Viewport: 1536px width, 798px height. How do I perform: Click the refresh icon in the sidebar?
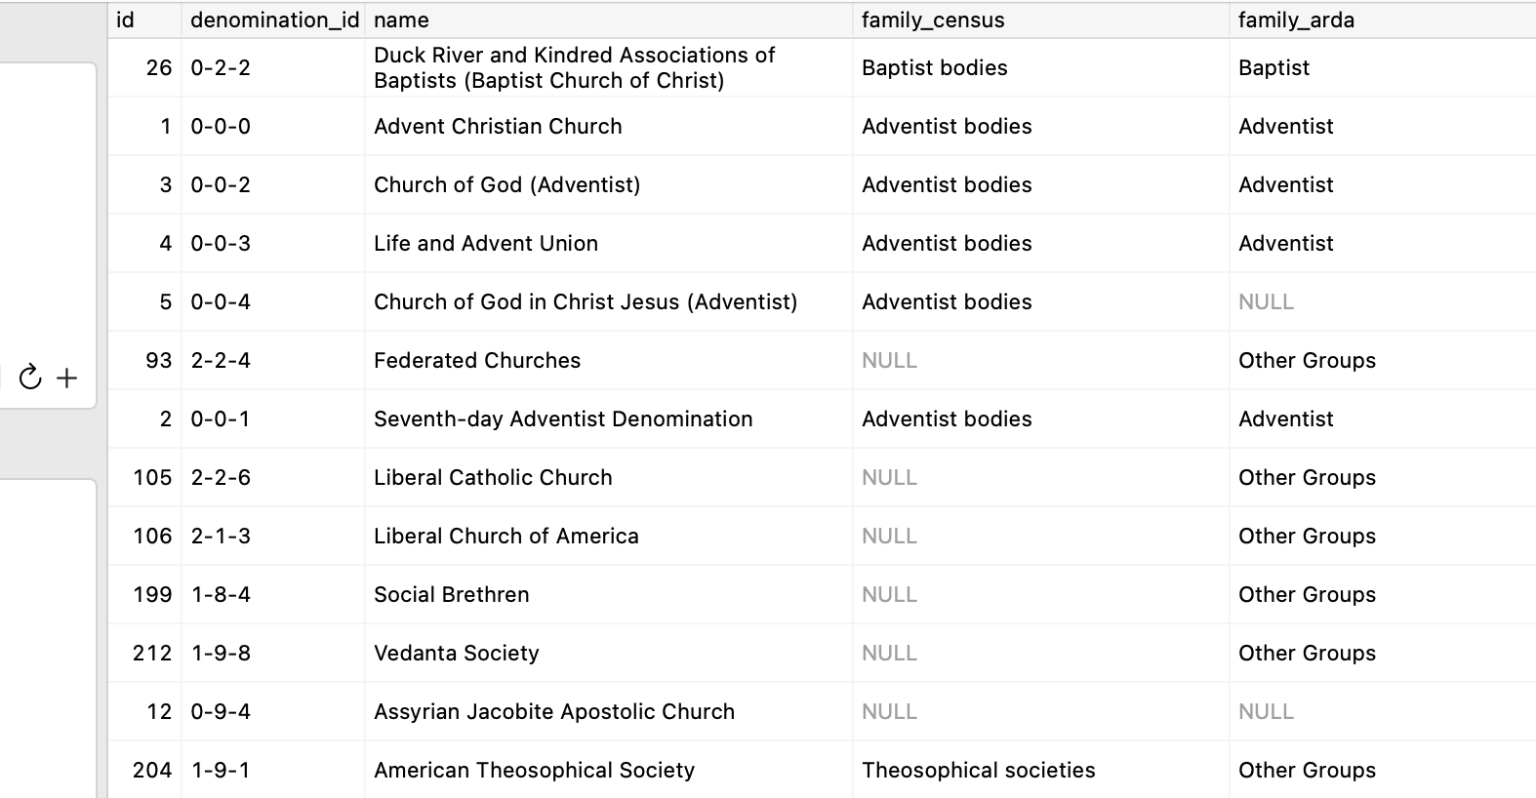pos(31,377)
